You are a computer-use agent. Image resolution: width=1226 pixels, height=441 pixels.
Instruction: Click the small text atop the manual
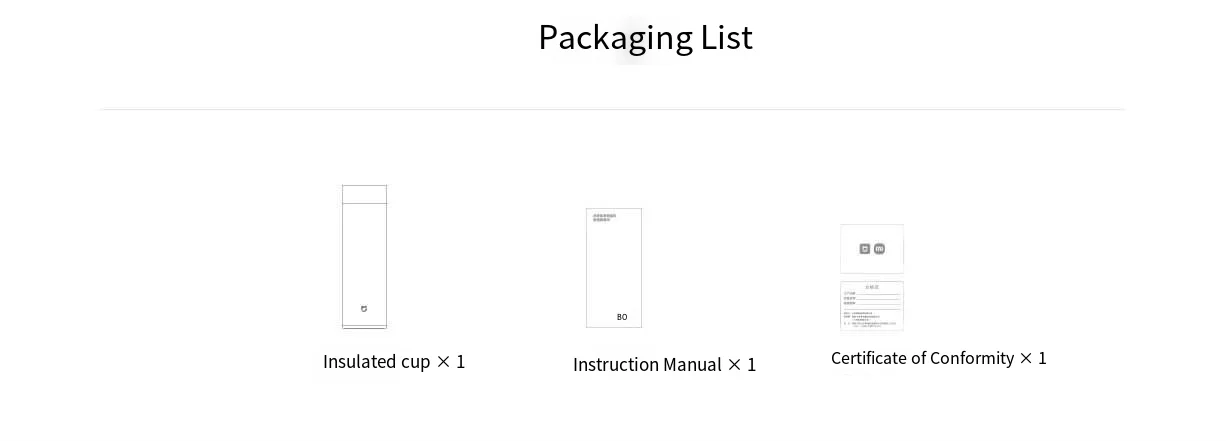[604, 217]
